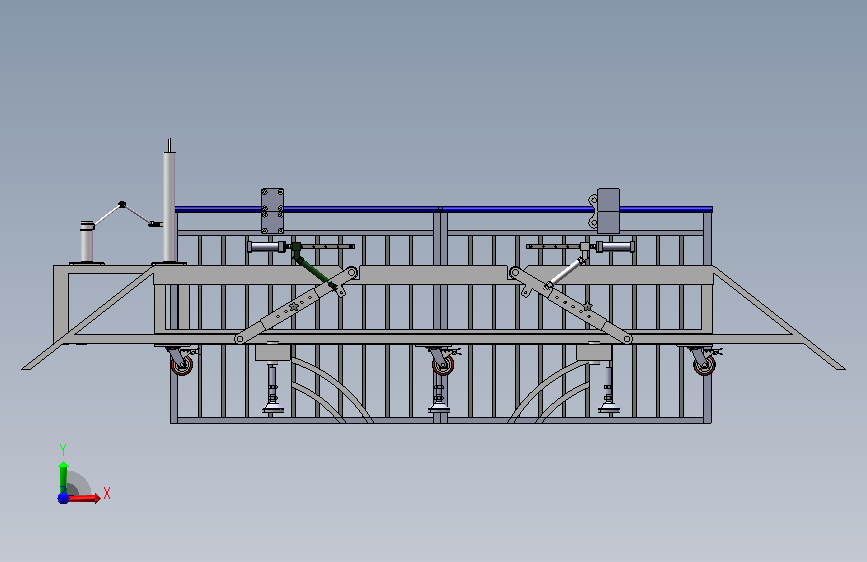Select the short cylinder on left platform
The image size is (867, 562).
coord(87,242)
